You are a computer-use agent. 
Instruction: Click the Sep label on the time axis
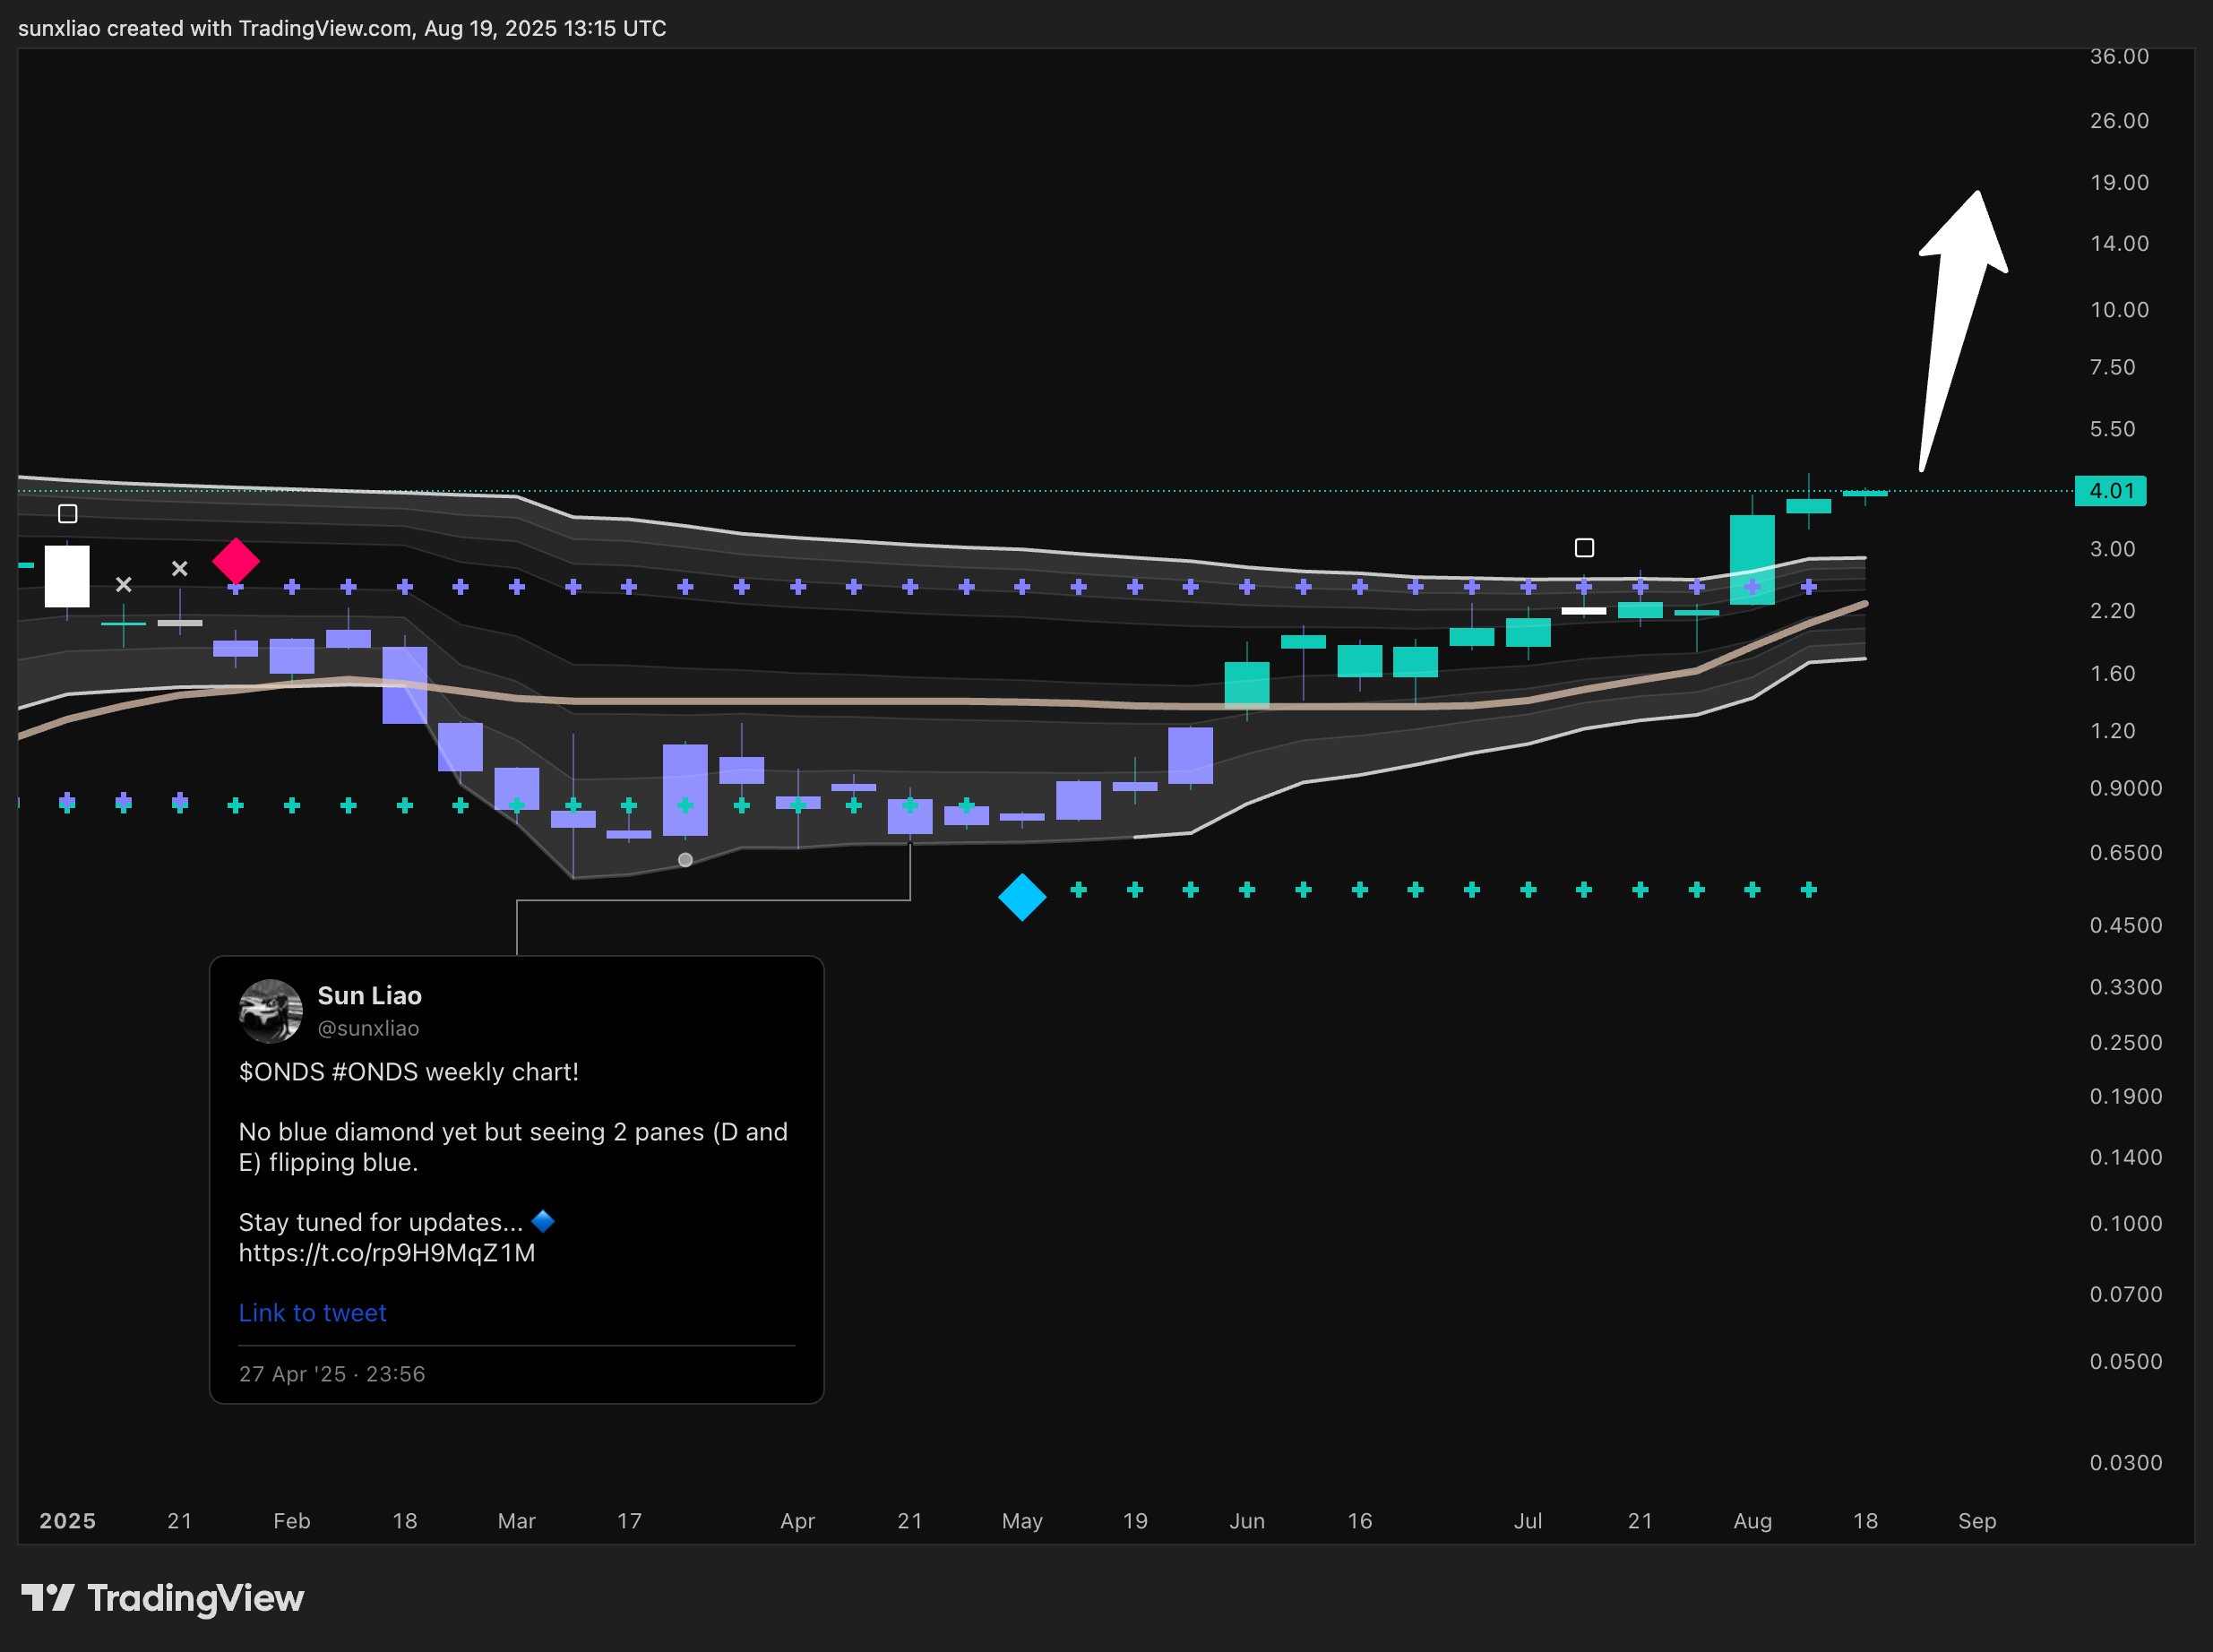[x=1976, y=1521]
